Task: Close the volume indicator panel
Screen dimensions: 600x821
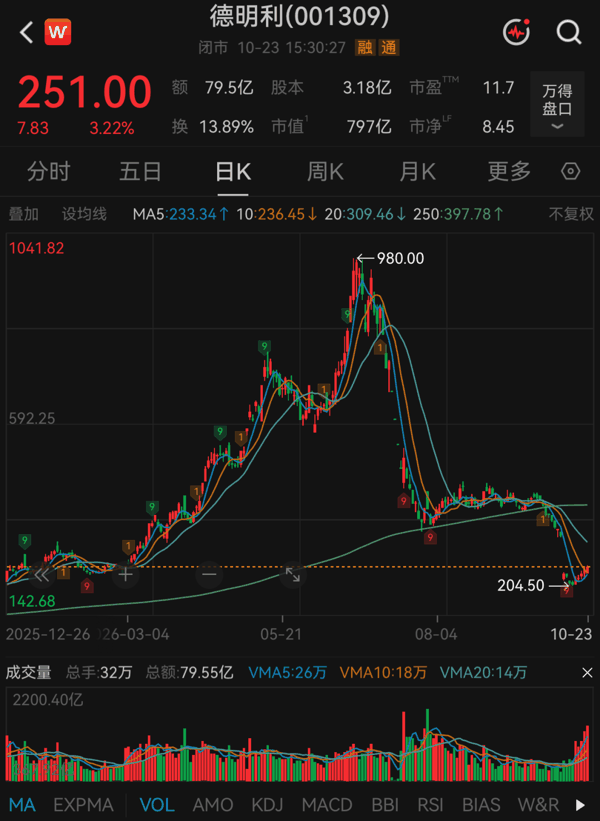Action: [x=587, y=673]
